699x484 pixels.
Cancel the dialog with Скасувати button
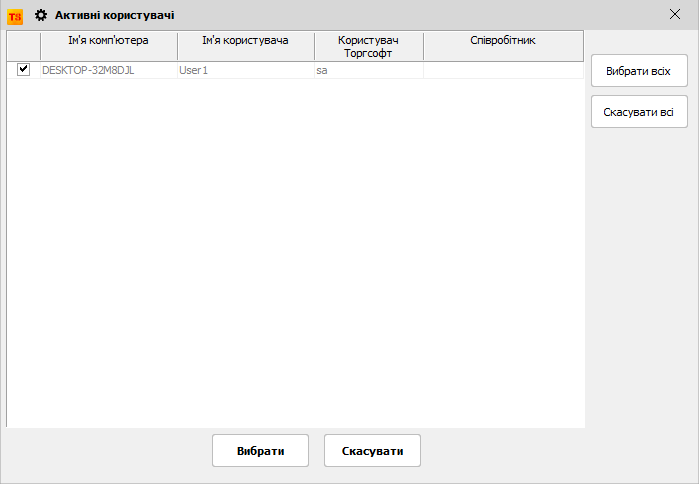(x=372, y=451)
